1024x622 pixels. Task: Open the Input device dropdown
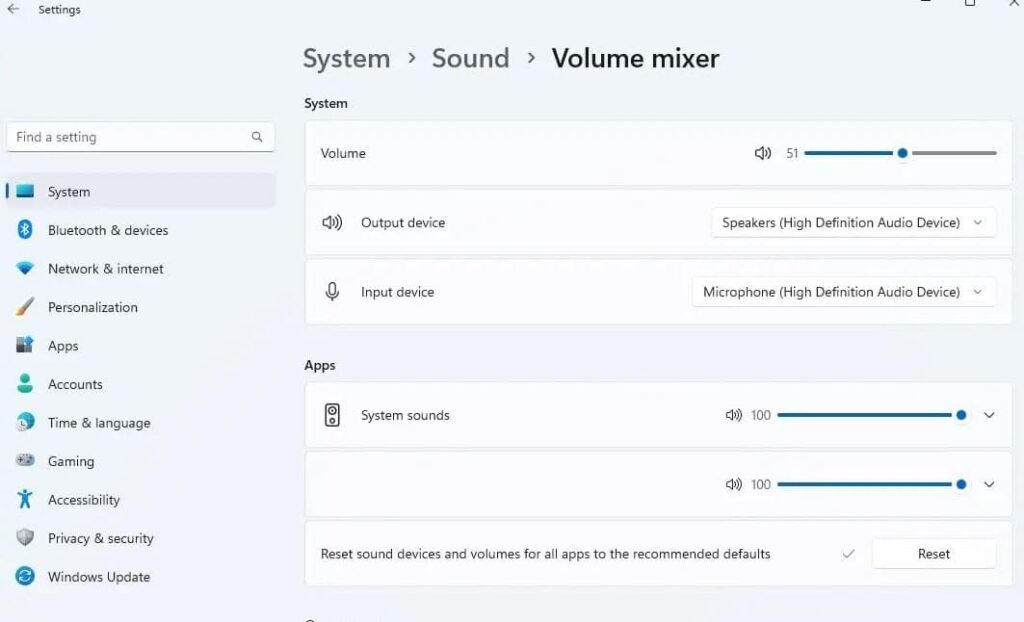843,292
